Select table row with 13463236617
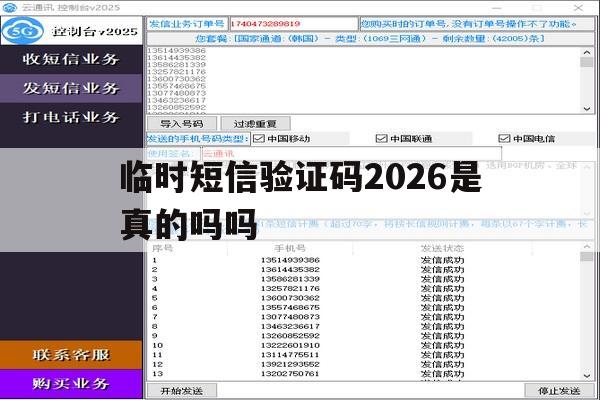This screenshot has height=400, width=600. [364, 327]
